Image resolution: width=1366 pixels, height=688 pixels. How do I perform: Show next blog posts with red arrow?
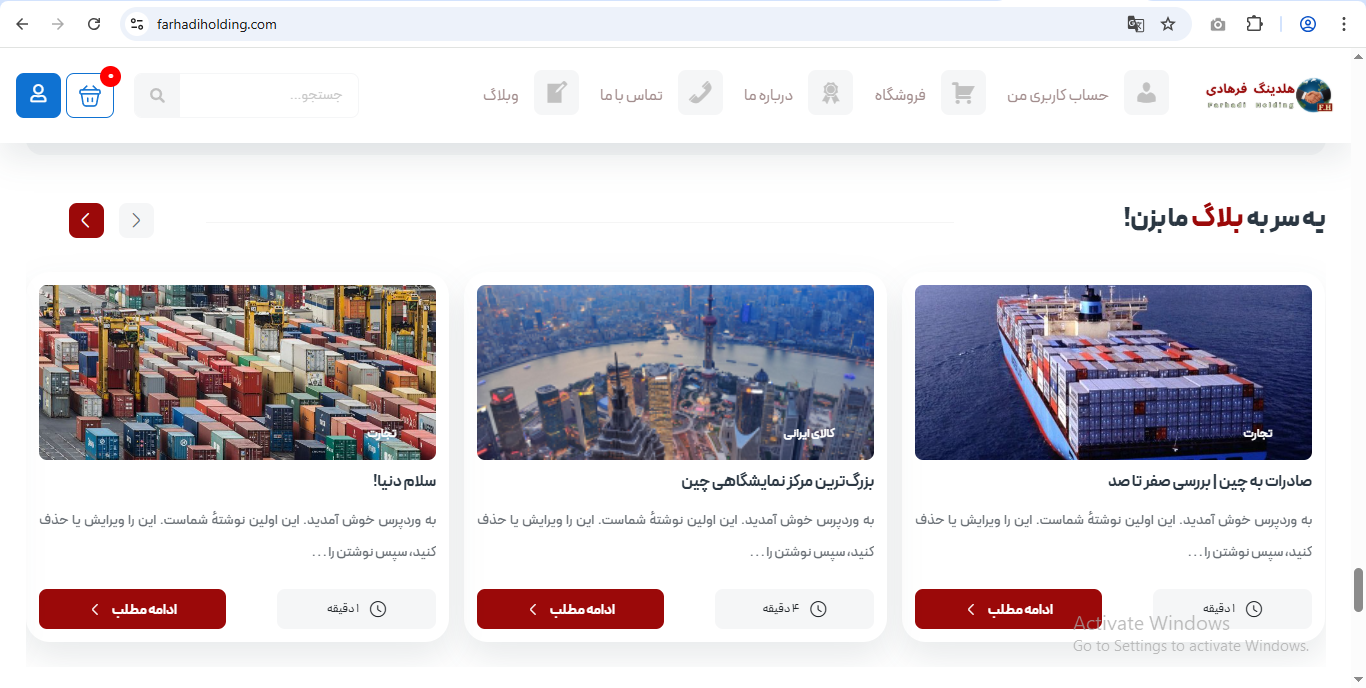point(86,220)
